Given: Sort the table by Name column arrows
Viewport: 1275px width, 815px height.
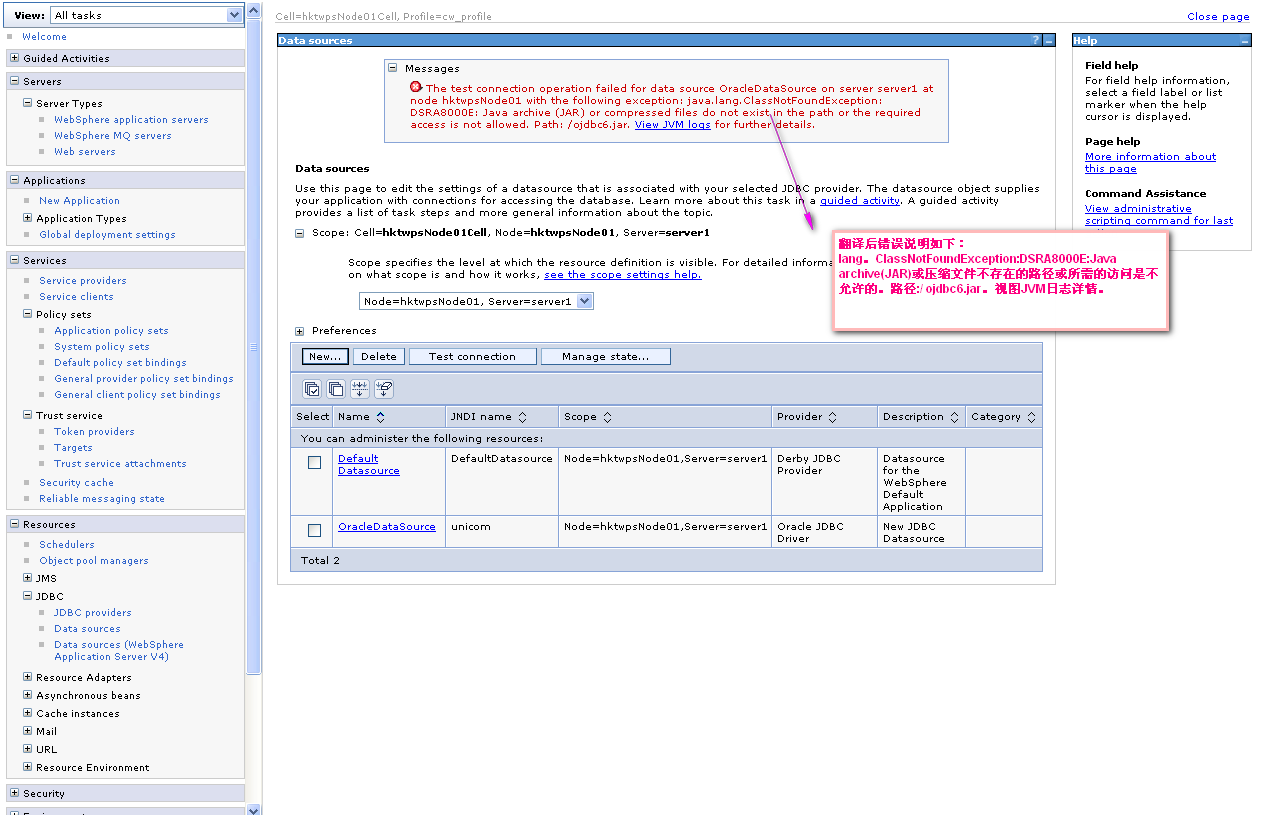Looking at the screenshot, I should (380, 417).
